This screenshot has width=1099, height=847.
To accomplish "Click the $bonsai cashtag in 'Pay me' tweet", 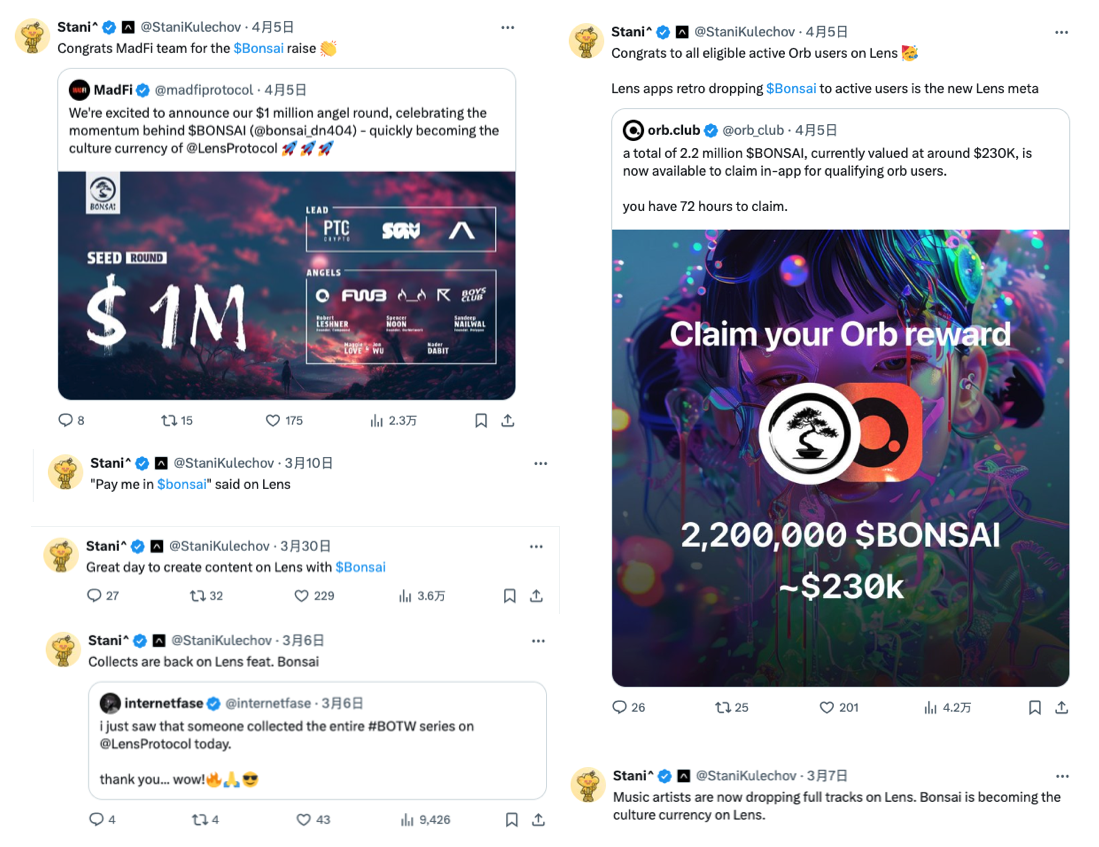I will tap(182, 484).
